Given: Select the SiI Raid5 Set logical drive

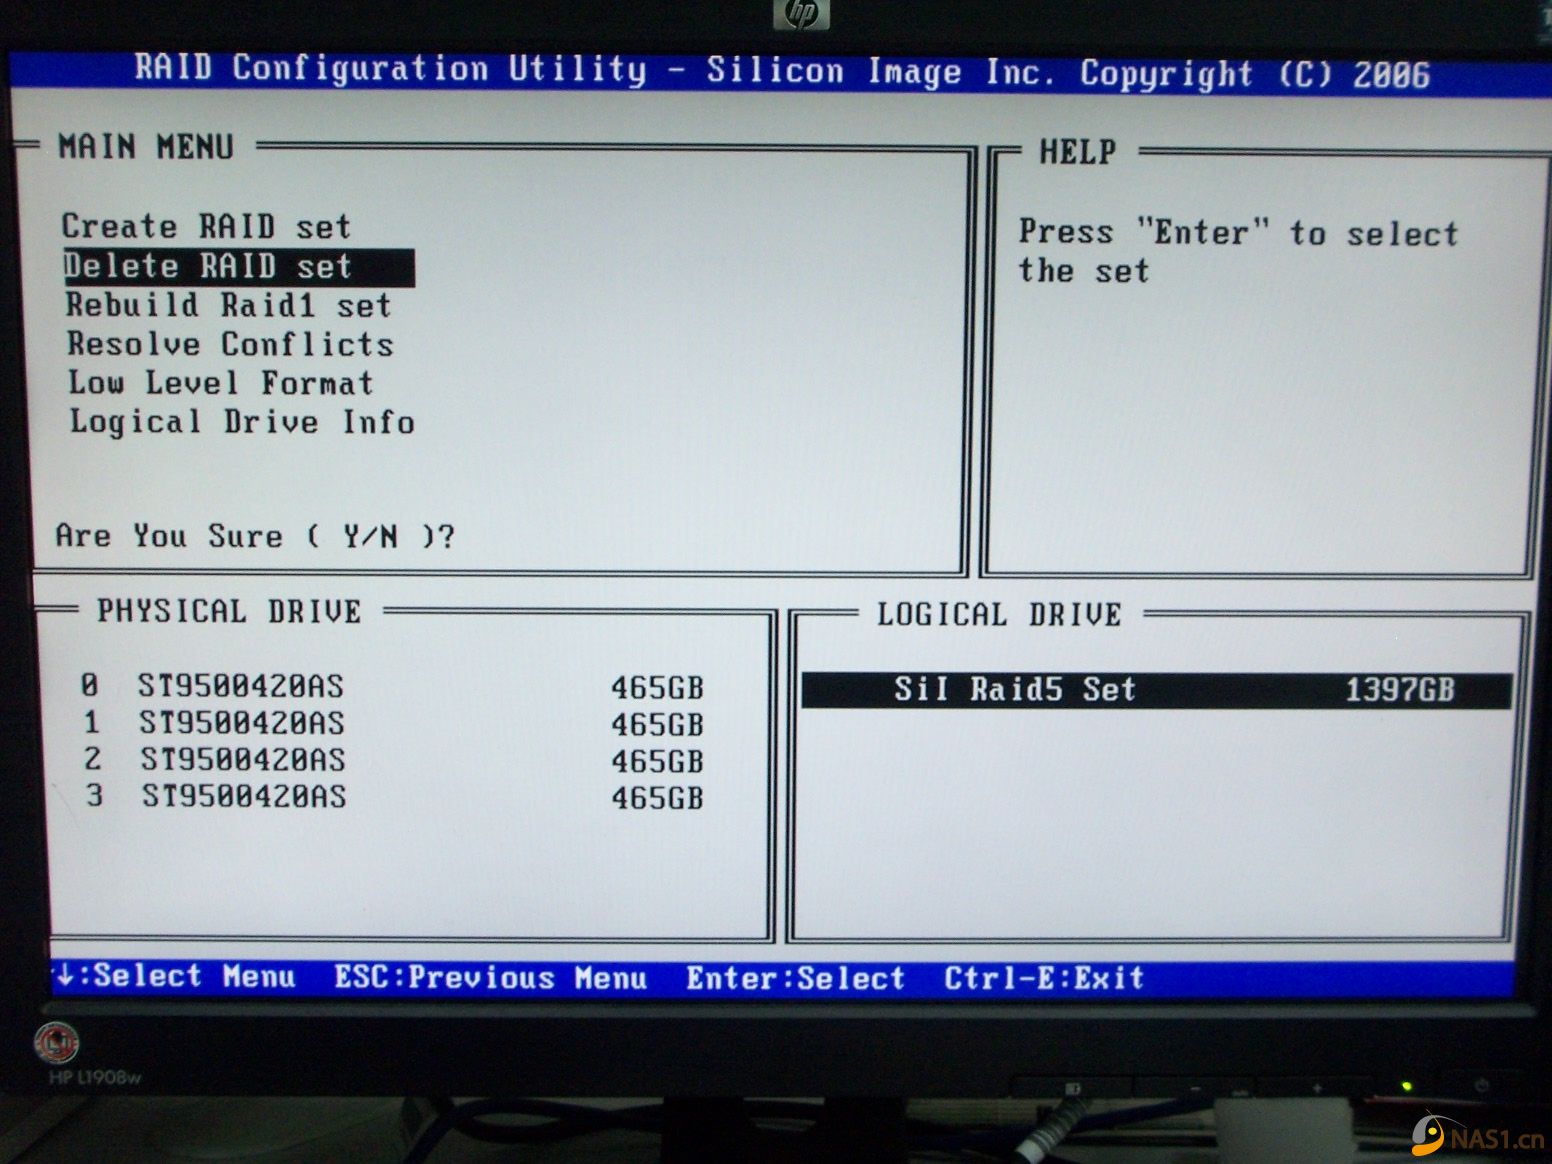Looking at the screenshot, I should pos(1156,690).
